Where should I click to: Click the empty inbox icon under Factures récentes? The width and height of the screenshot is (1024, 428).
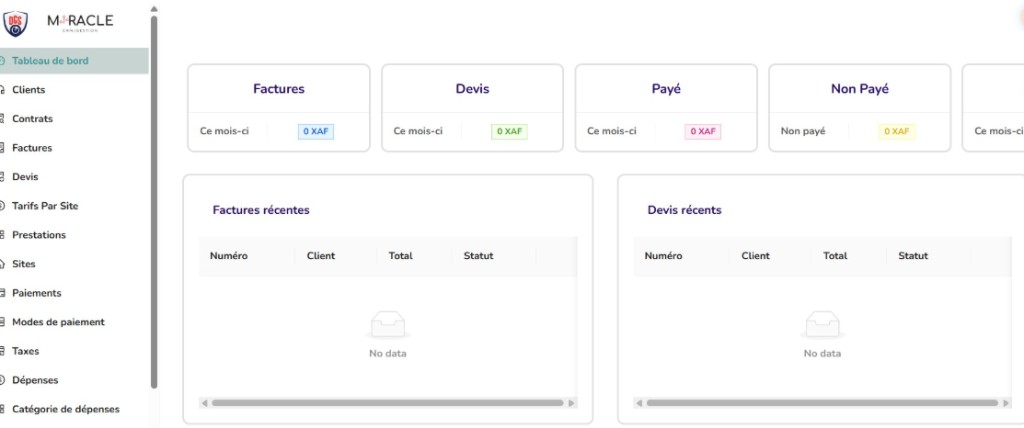388,325
